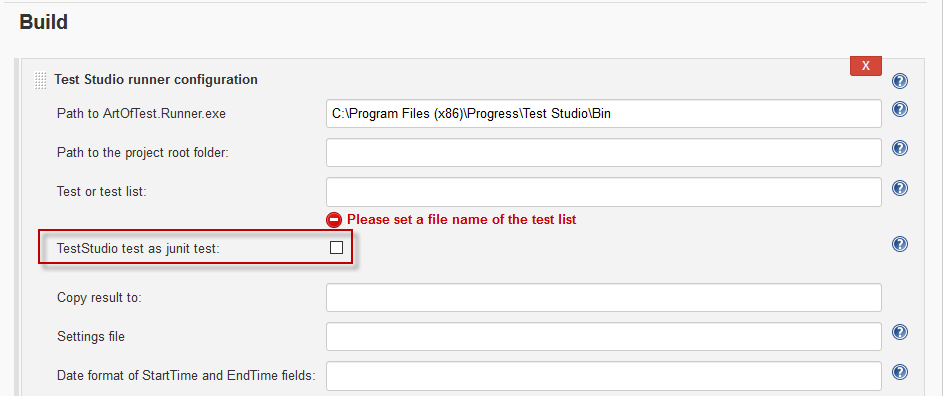
Task: Click the TestStudio test as junit label
Action: [138, 248]
